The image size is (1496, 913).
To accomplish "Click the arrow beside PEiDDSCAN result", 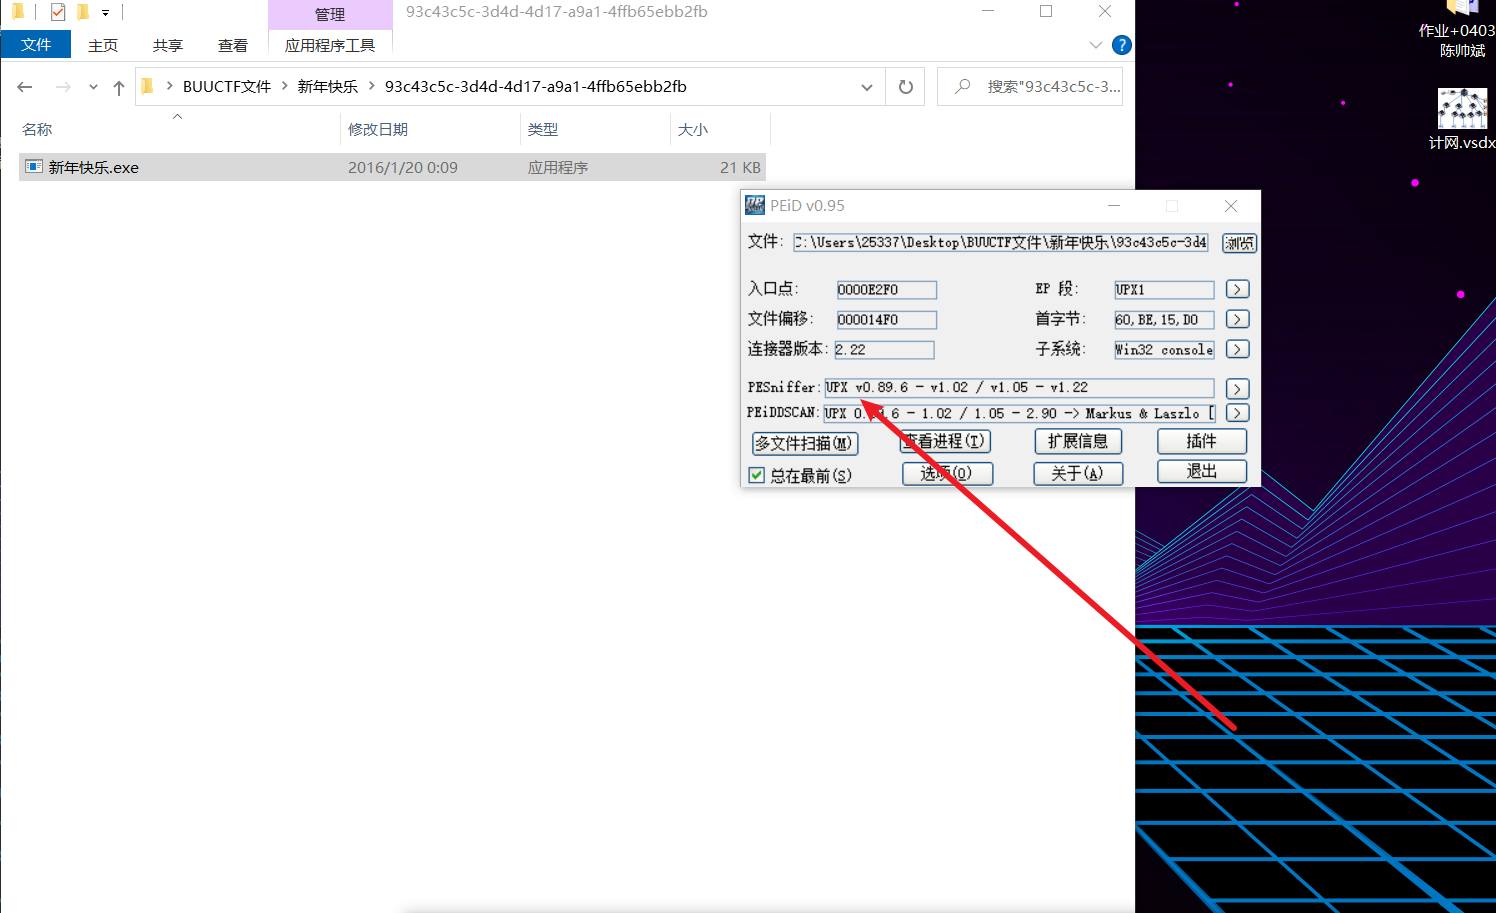I will pos(1237,413).
